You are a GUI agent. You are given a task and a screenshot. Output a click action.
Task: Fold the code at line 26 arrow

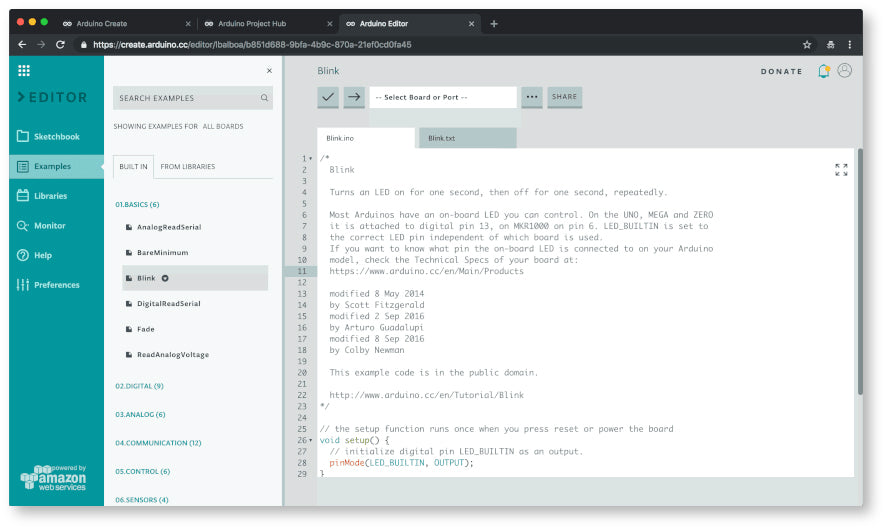[x=311, y=440]
